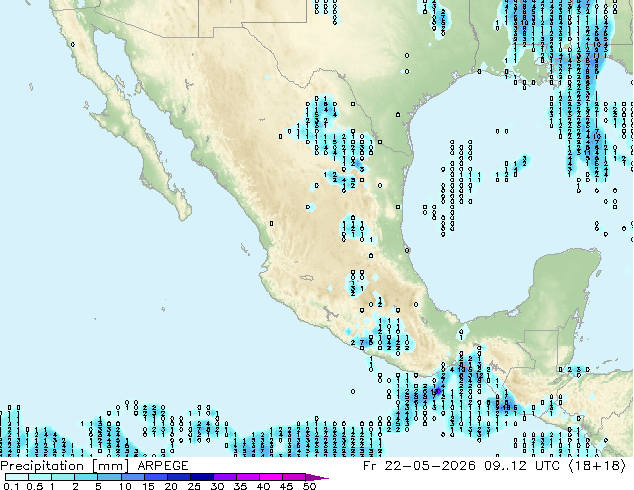Click the '09..12 UTC' time range text
Viewport: 634px width, 490px height.
point(522,466)
